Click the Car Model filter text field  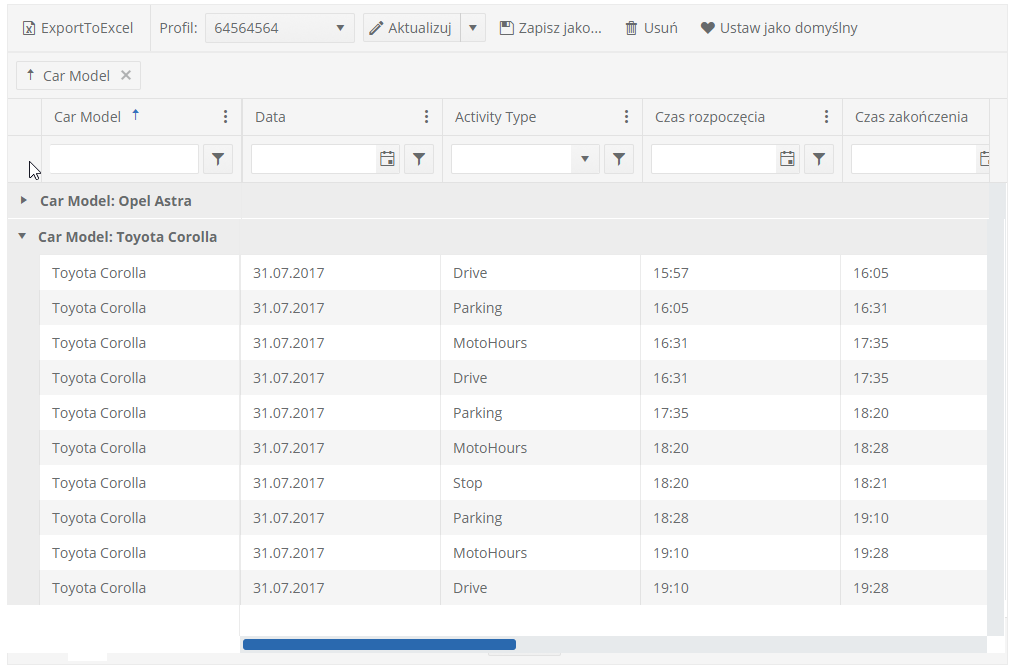click(124, 159)
